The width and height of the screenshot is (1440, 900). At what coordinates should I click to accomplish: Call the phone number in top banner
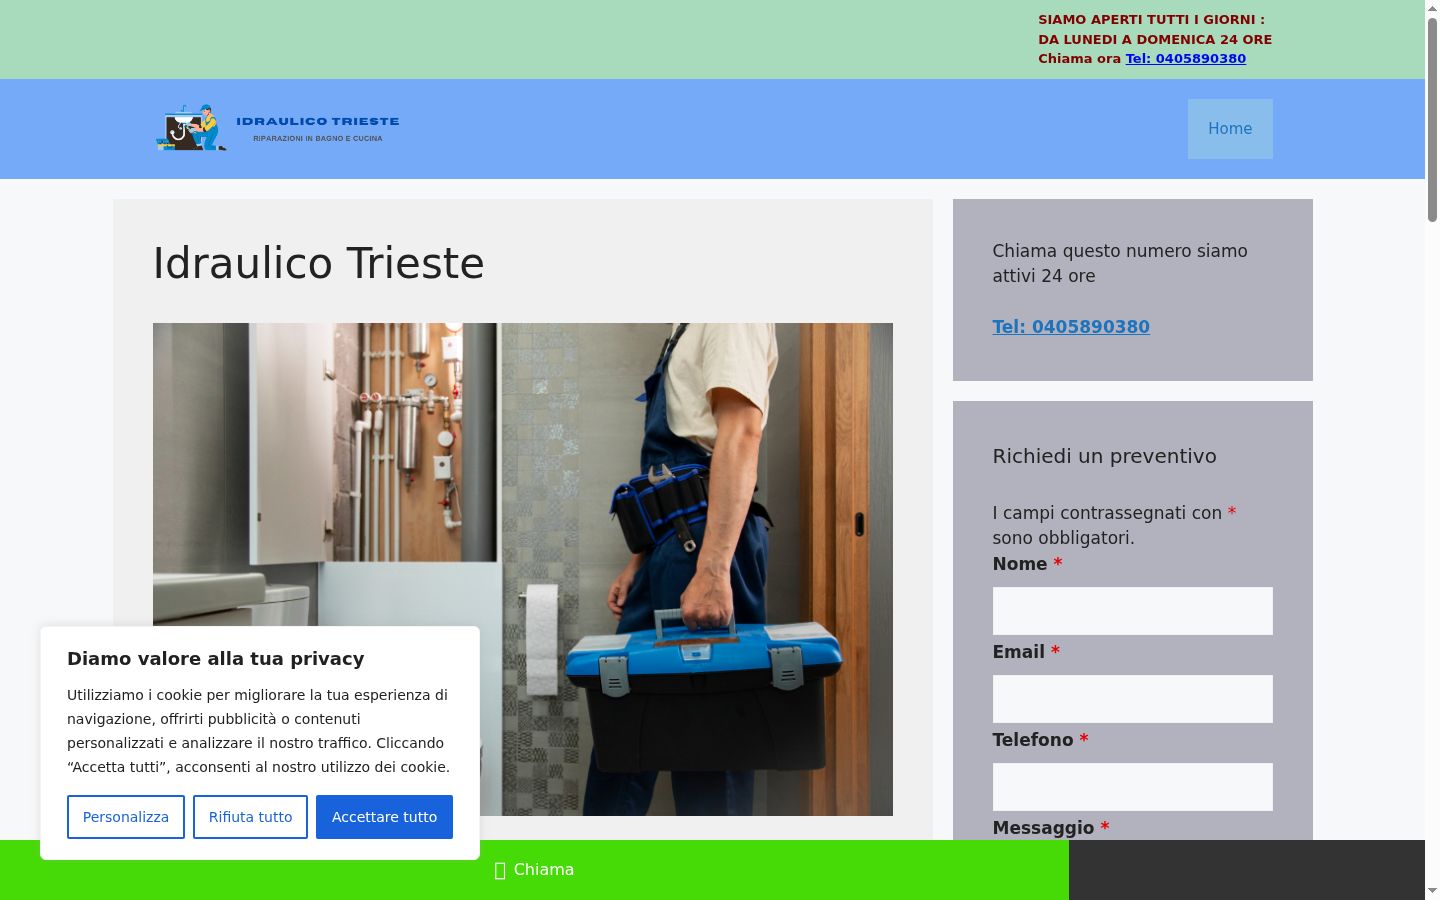[x=1186, y=59]
